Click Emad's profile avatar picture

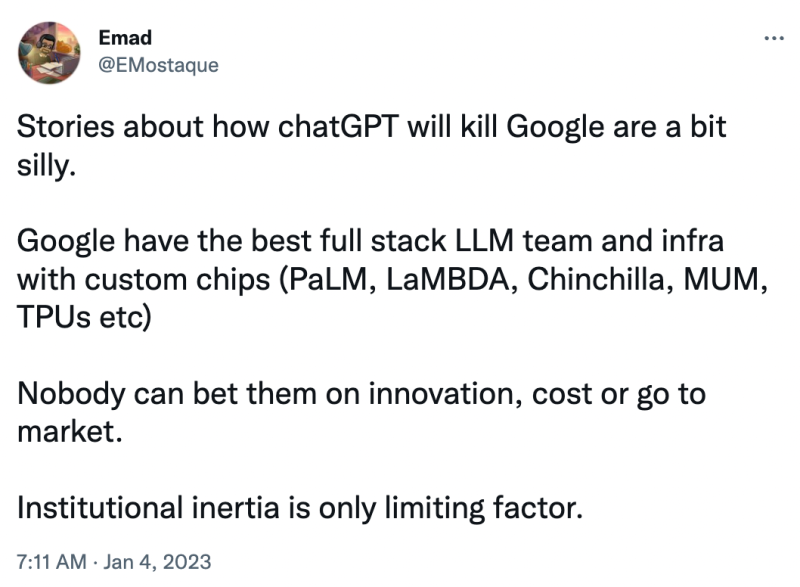pyautogui.click(x=49, y=52)
